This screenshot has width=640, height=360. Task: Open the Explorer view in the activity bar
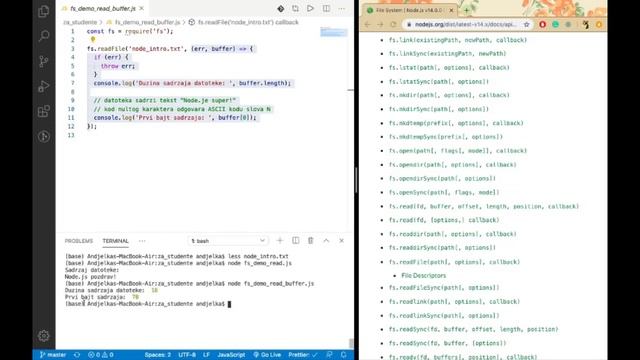coord(44,11)
